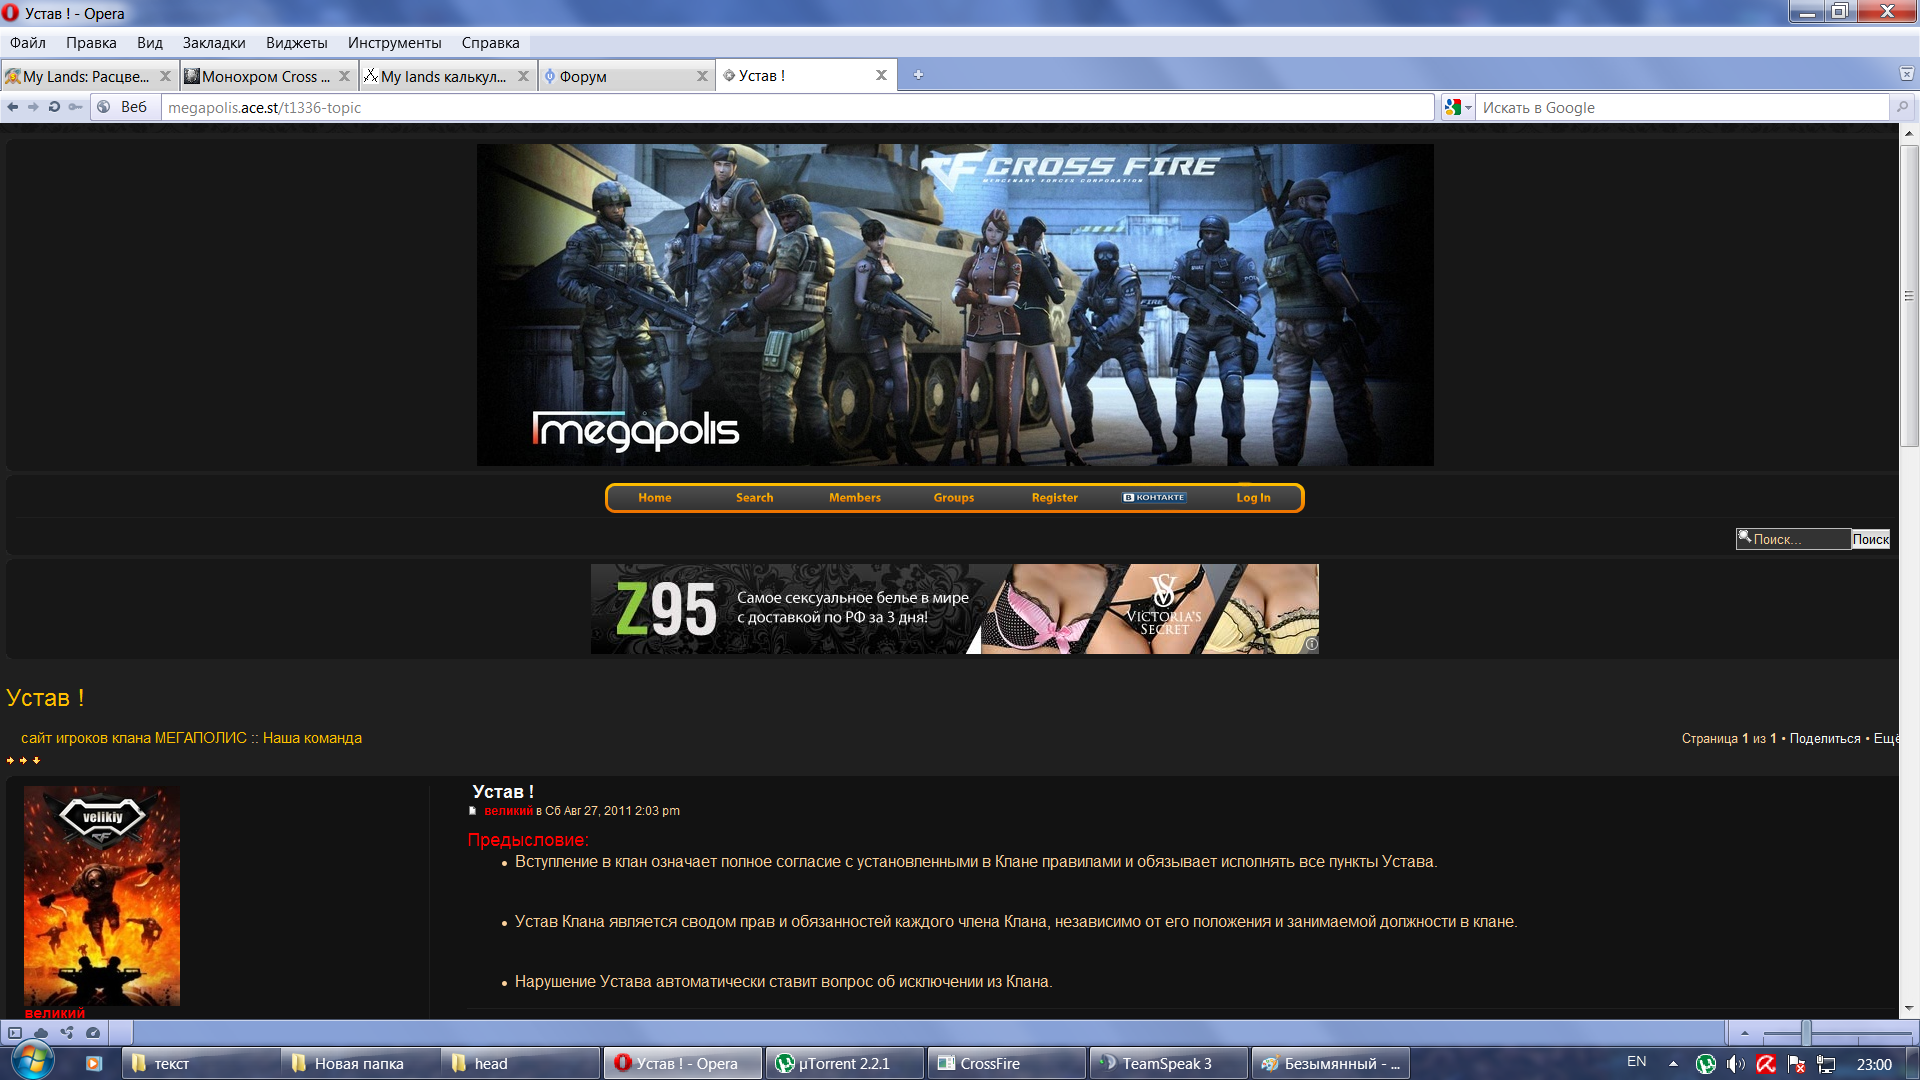Open the password wand key icon
Image resolution: width=1920 pixels, height=1080 pixels.
pos(75,107)
